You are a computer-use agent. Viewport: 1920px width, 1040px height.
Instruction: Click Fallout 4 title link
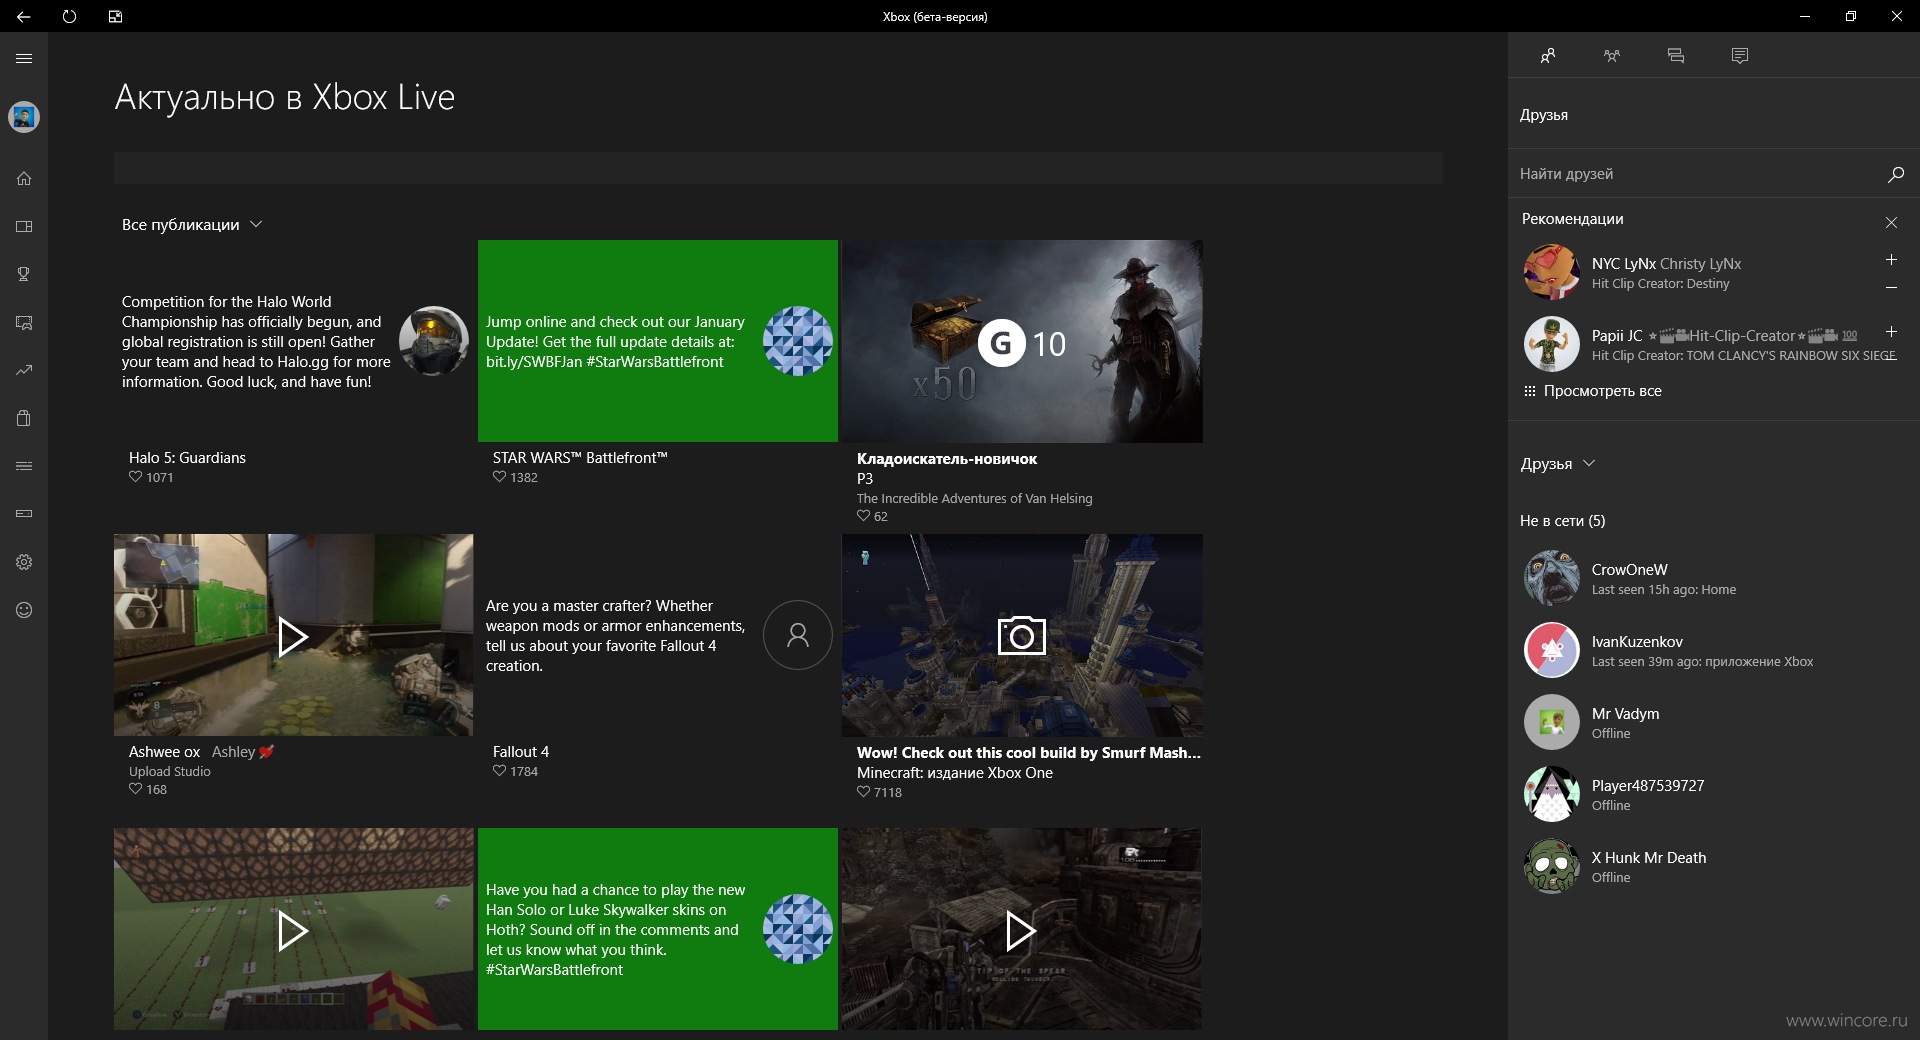point(521,752)
